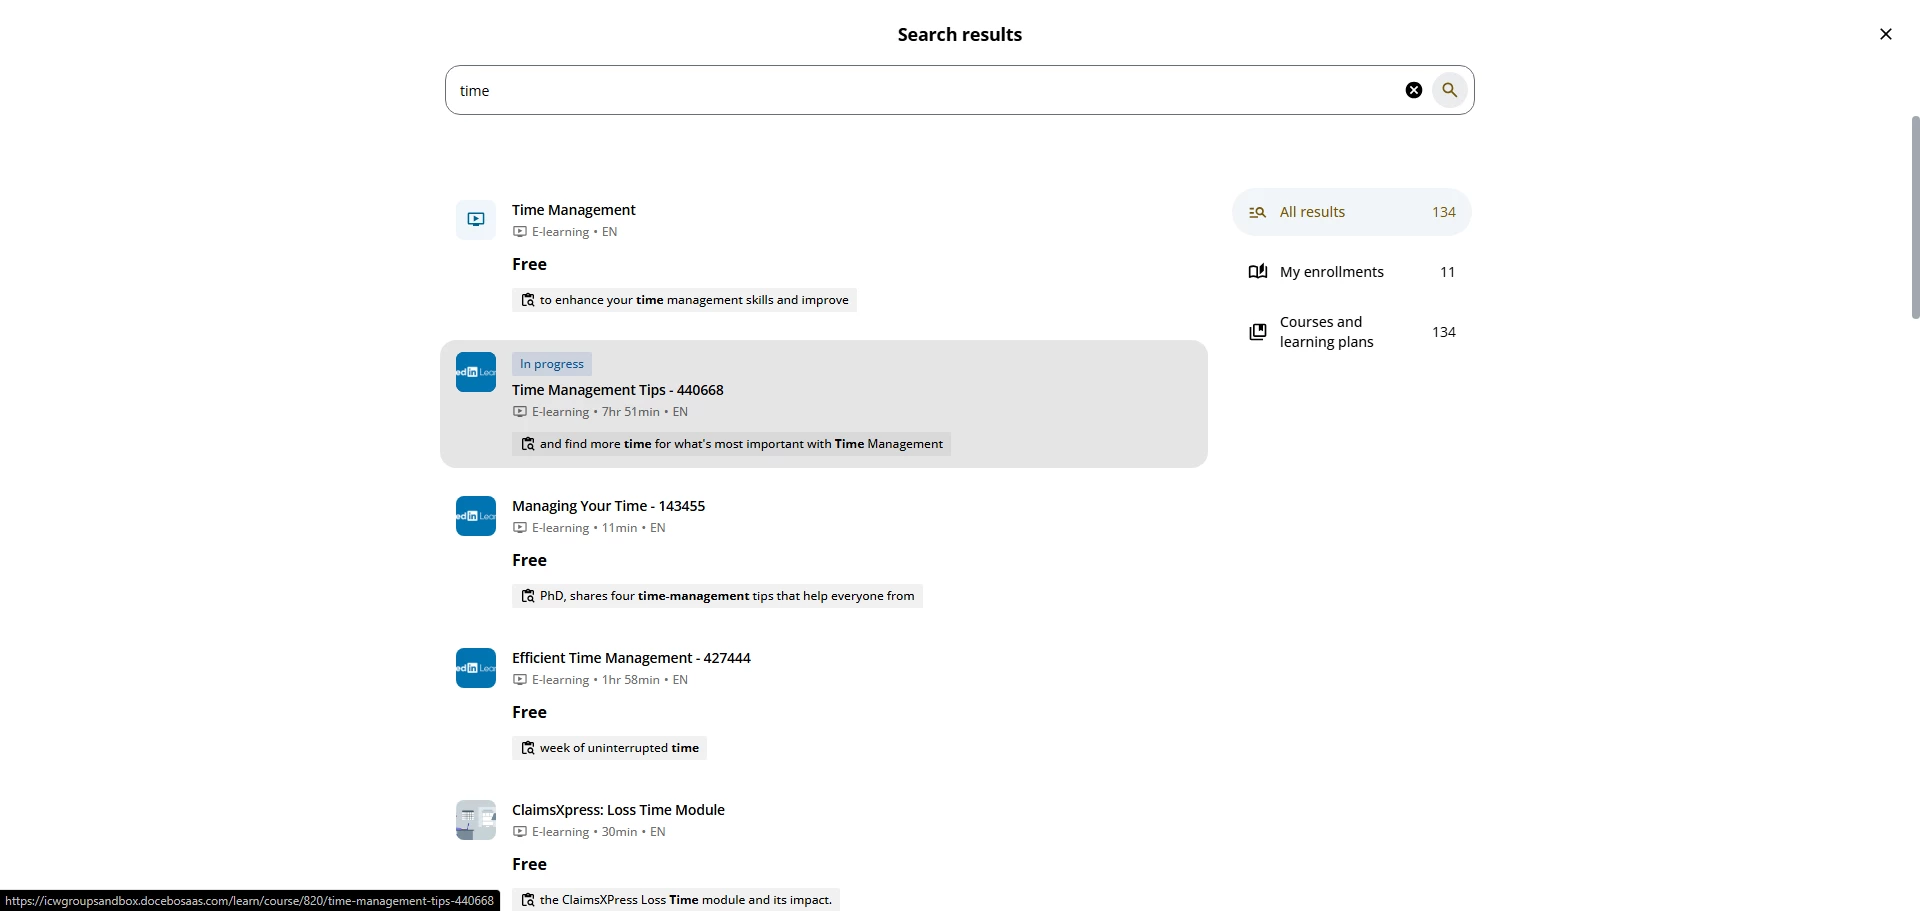1920x911 pixels.
Task: Click the My enrollments book icon
Action: [1258, 272]
